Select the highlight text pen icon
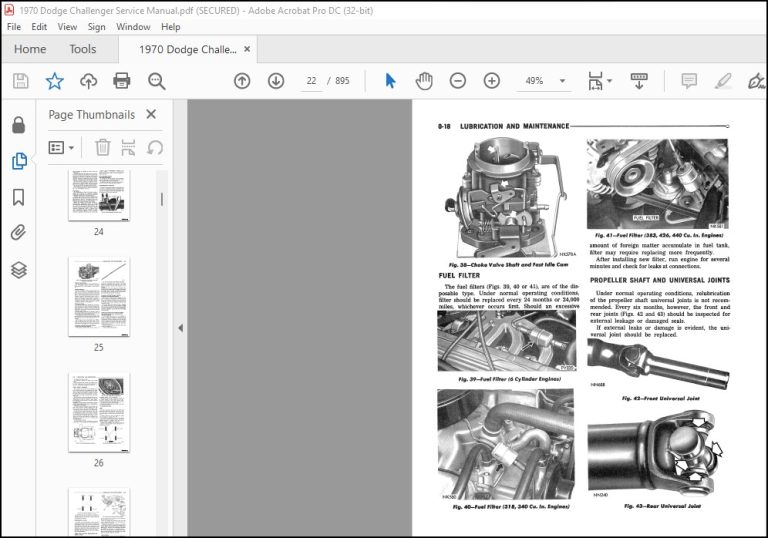This screenshot has width=768, height=538. [x=723, y=81]
